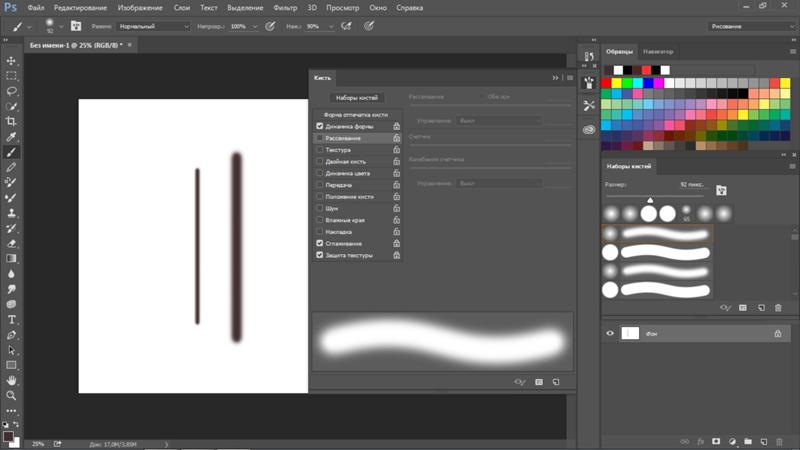Open the blend mode Нормальный dropdown

pos(152,26)
